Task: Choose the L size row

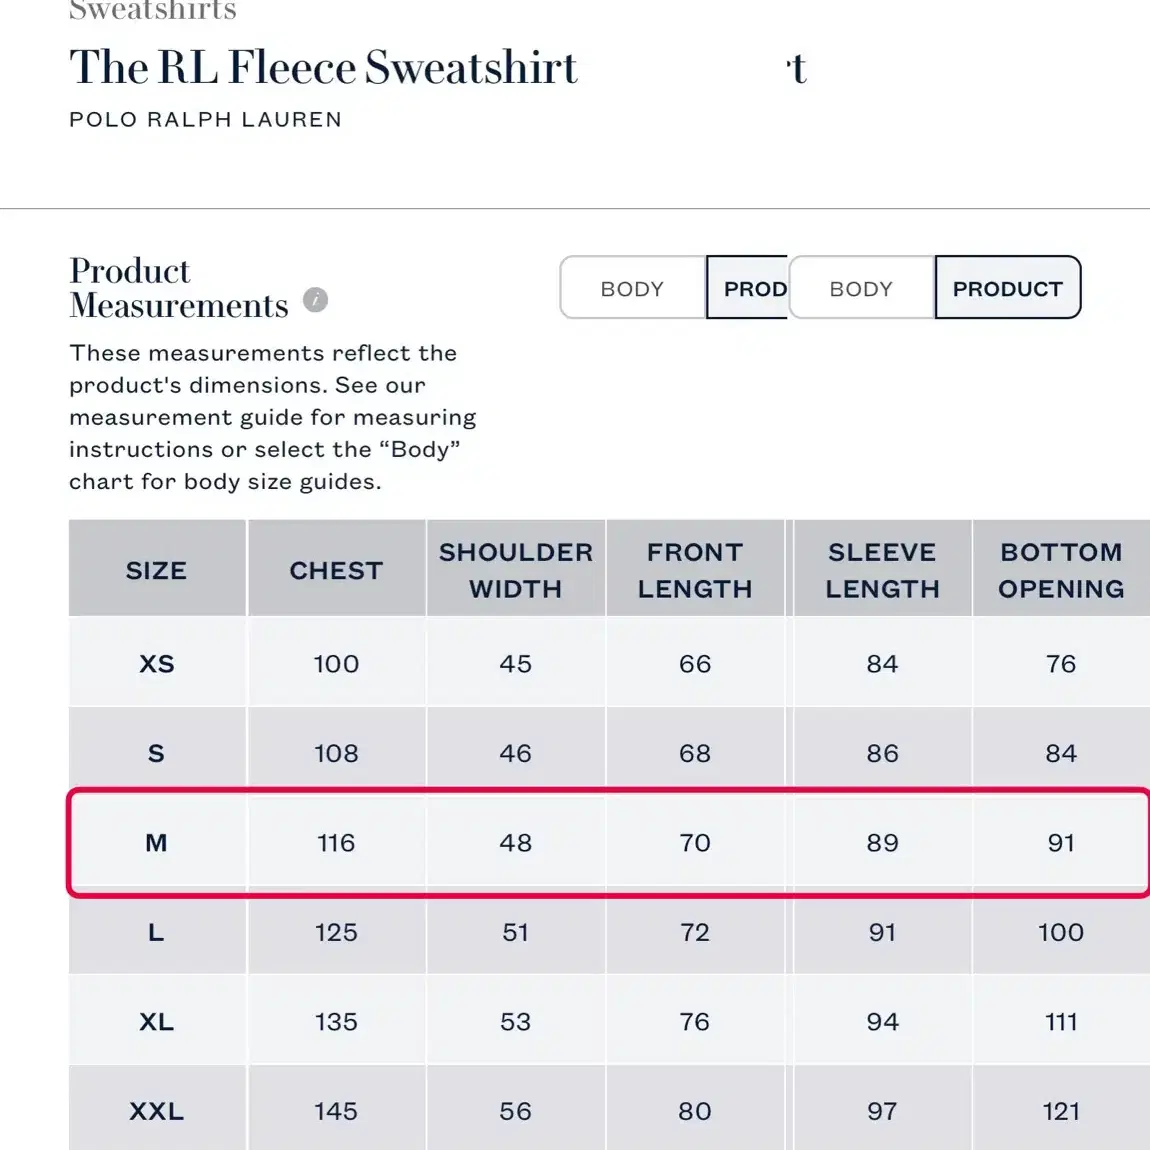Action: click(x=609, y=933)
